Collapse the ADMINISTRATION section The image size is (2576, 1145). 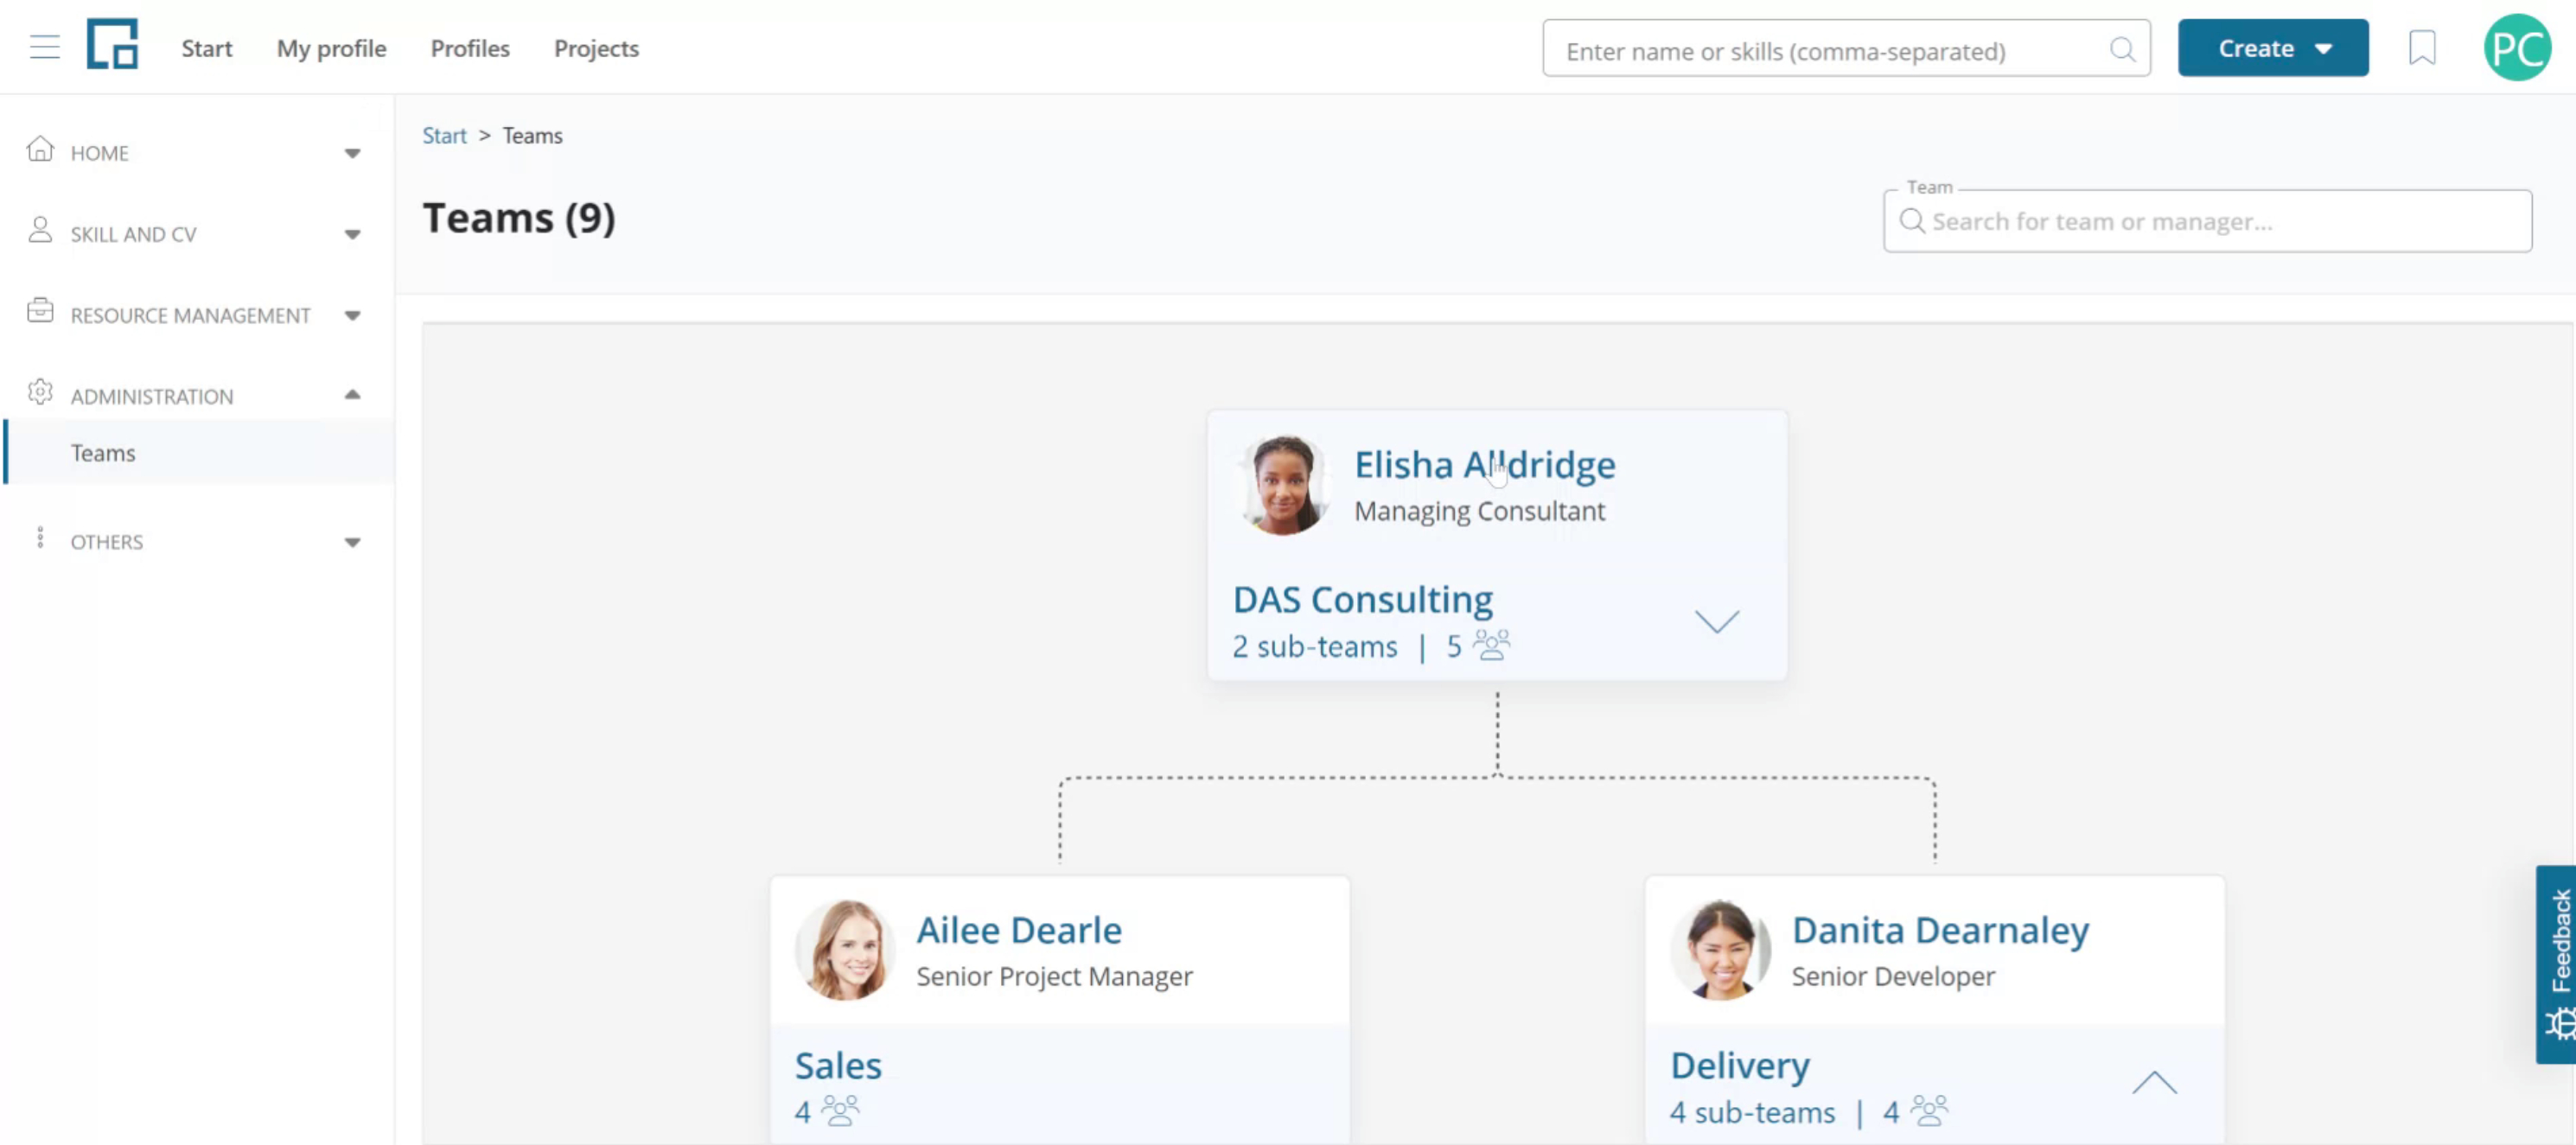coord(352,395)
